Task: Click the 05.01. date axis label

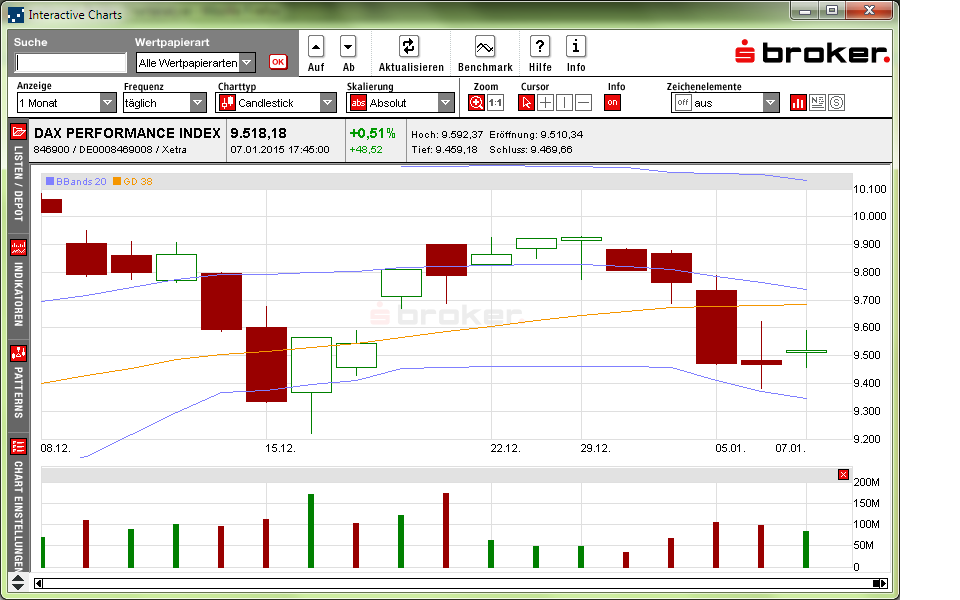Action: (730, 448)
